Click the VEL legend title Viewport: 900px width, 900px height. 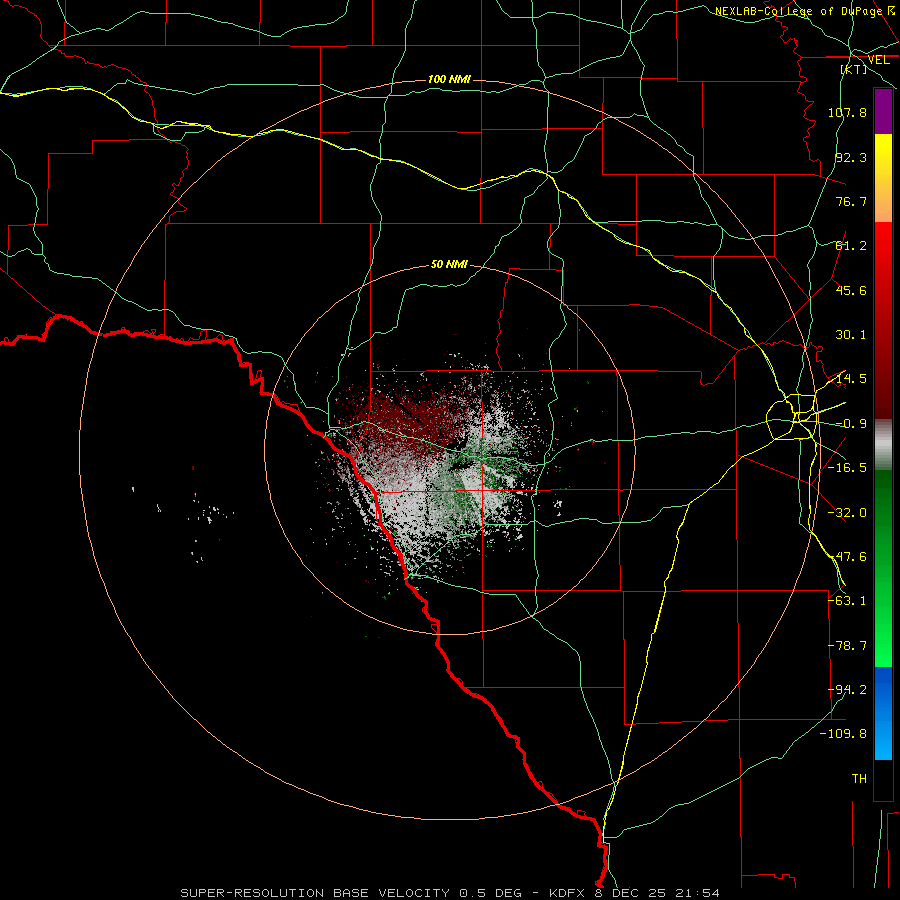[878, 60]
